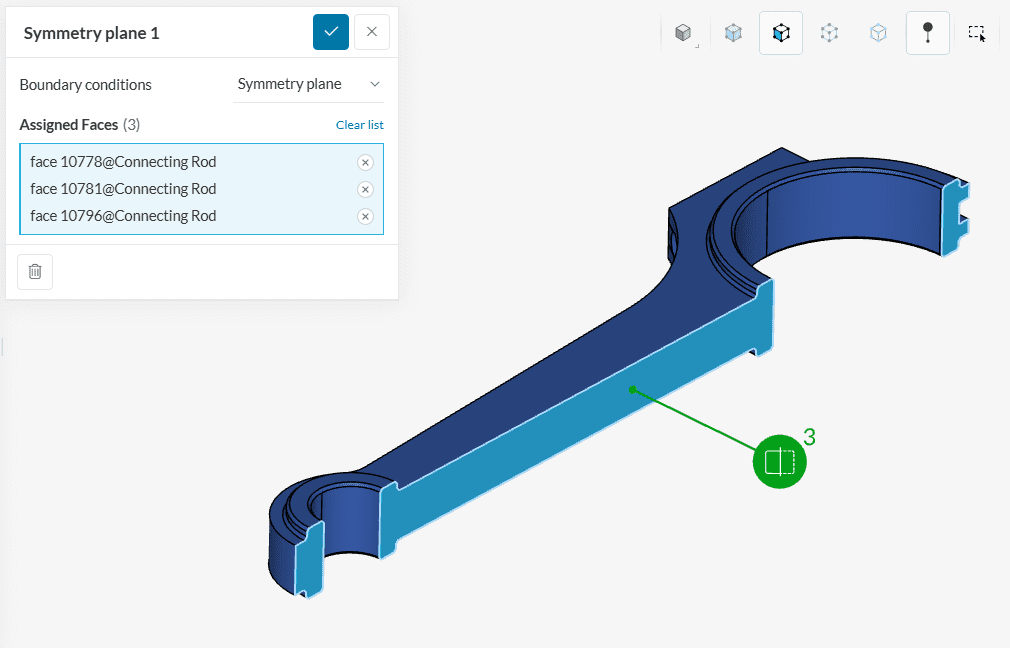Image resolution: width=1010 pixels, height=648 pixels.
Task: Click the green symmetry plane marker
Action: 779,462
